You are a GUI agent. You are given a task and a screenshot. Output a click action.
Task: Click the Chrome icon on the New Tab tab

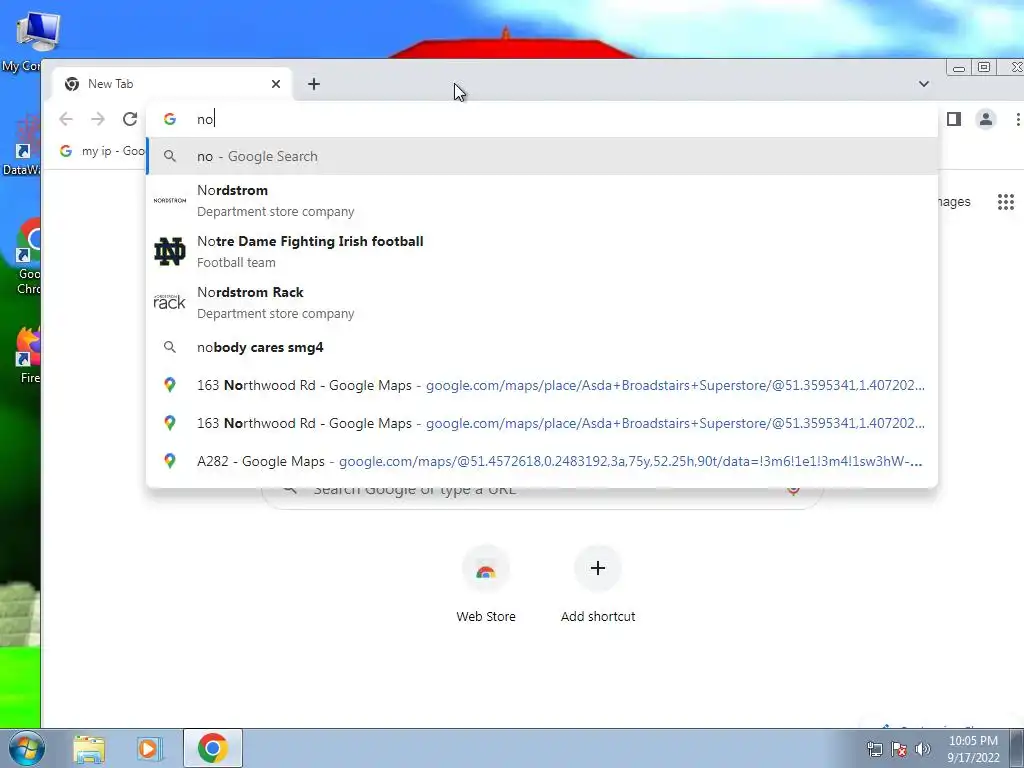click(72, 84)
